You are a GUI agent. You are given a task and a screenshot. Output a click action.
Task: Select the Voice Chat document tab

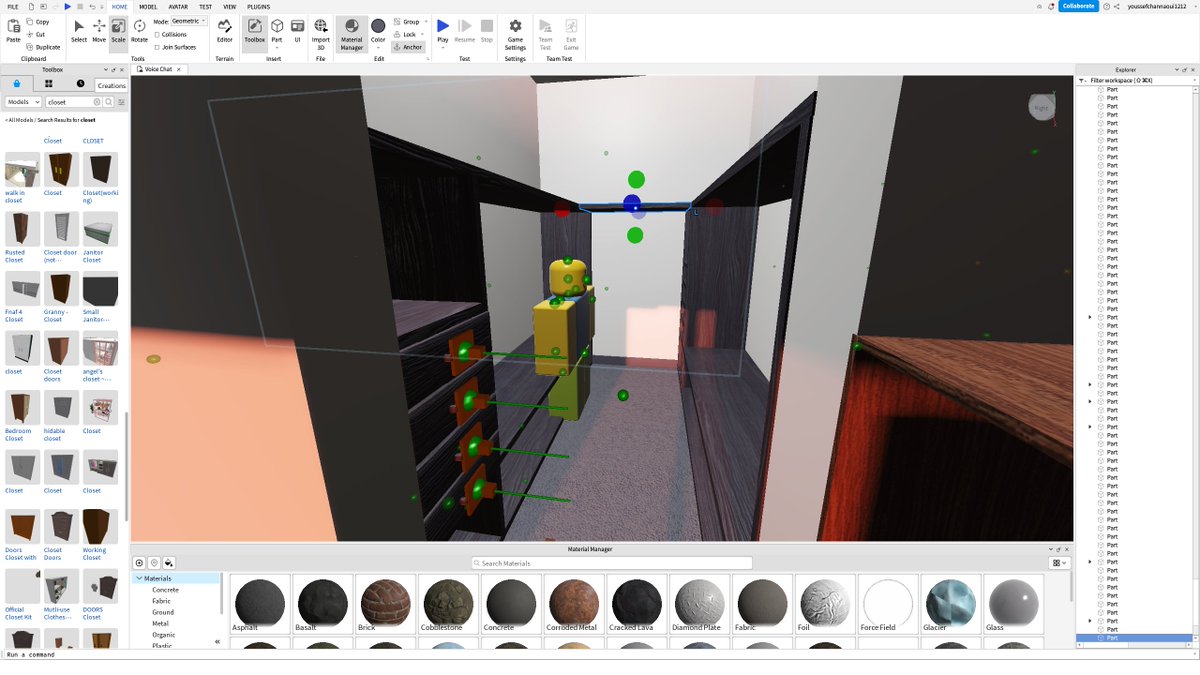coord(158,69)
